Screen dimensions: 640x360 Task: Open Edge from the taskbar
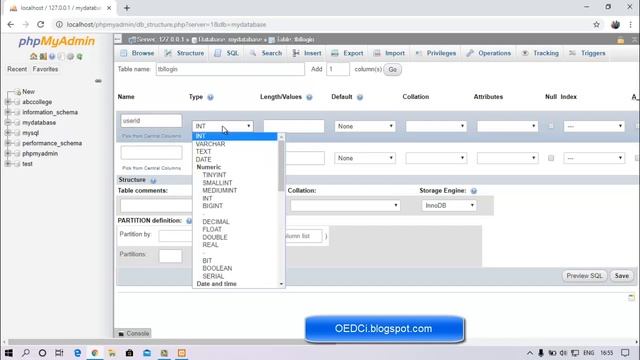coord(78,353)
